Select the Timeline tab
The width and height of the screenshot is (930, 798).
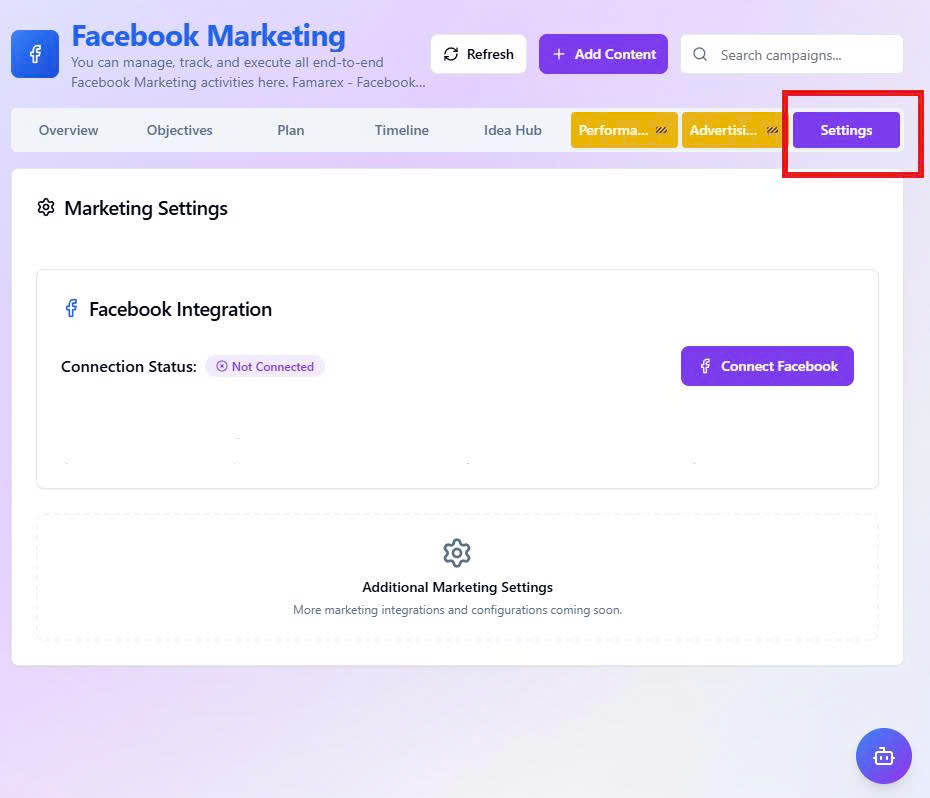coord(402,130)
